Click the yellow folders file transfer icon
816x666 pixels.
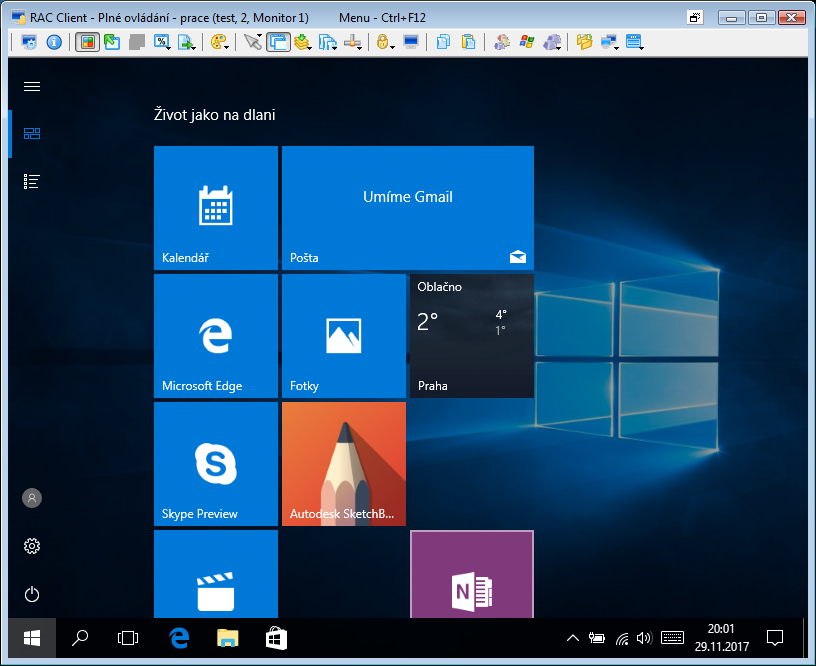(584, 42)
